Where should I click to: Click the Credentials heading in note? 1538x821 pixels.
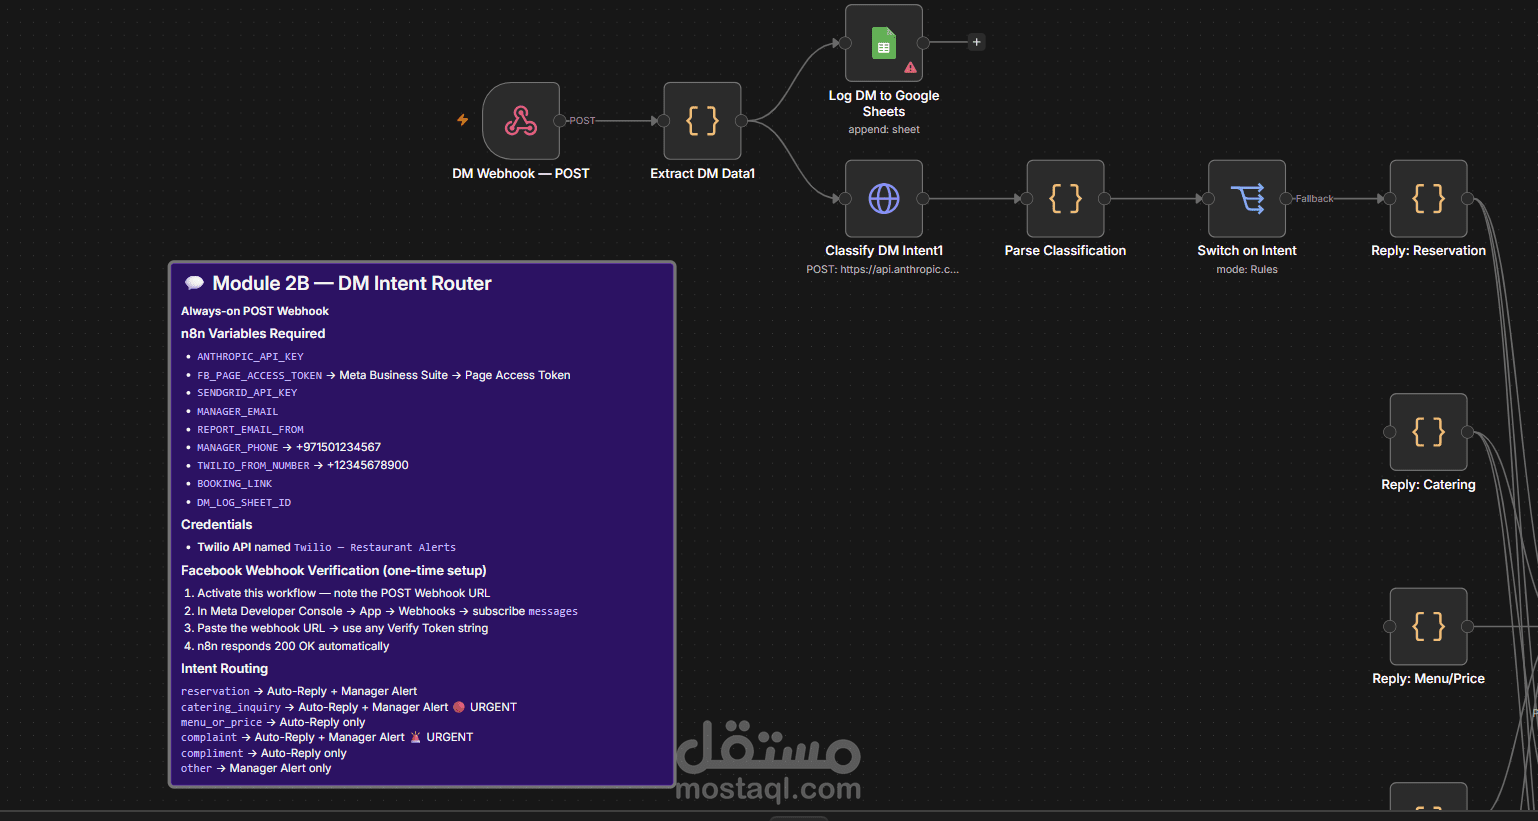pyautogui.click(x=217, y=524)
